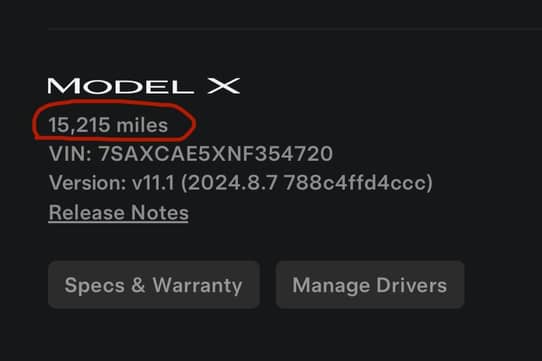Click the horizontal divider line above Model X
542x361 pixels.
pos(295,29)
